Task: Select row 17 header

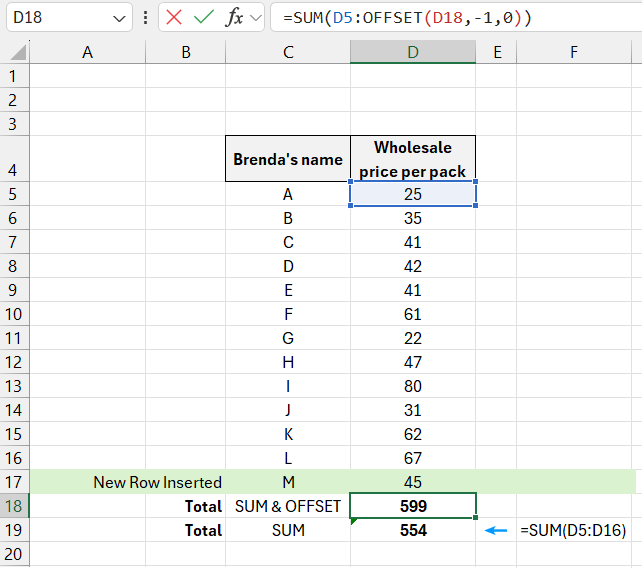Action: (x=14, y=482)
